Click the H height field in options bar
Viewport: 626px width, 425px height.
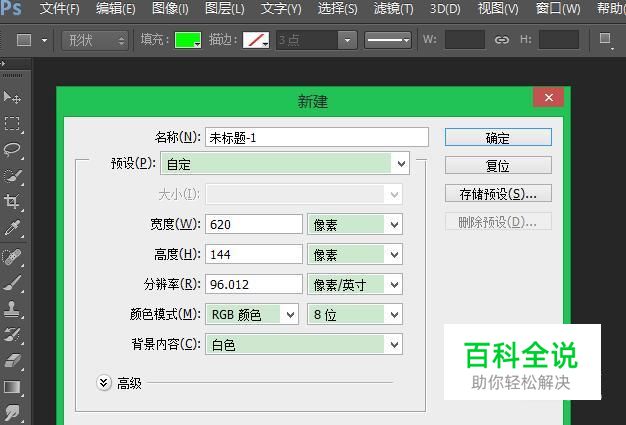[x=559, y=40]
